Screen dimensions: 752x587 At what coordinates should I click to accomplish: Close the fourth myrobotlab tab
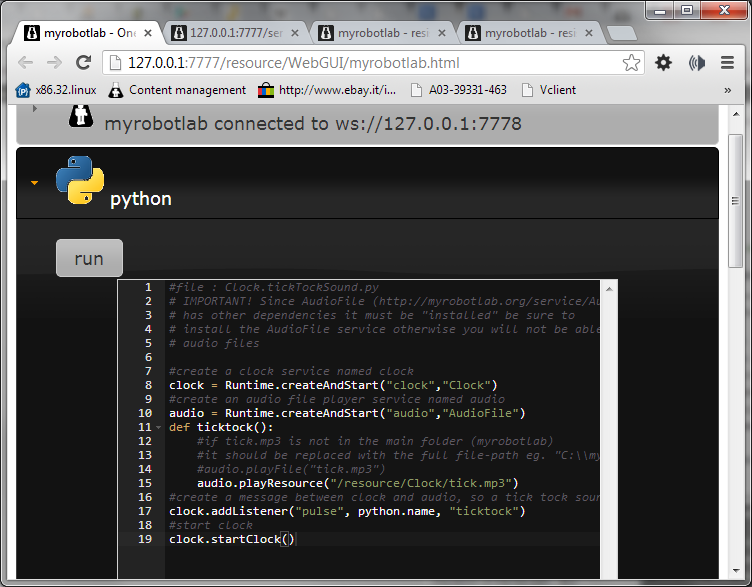(589, 33)
